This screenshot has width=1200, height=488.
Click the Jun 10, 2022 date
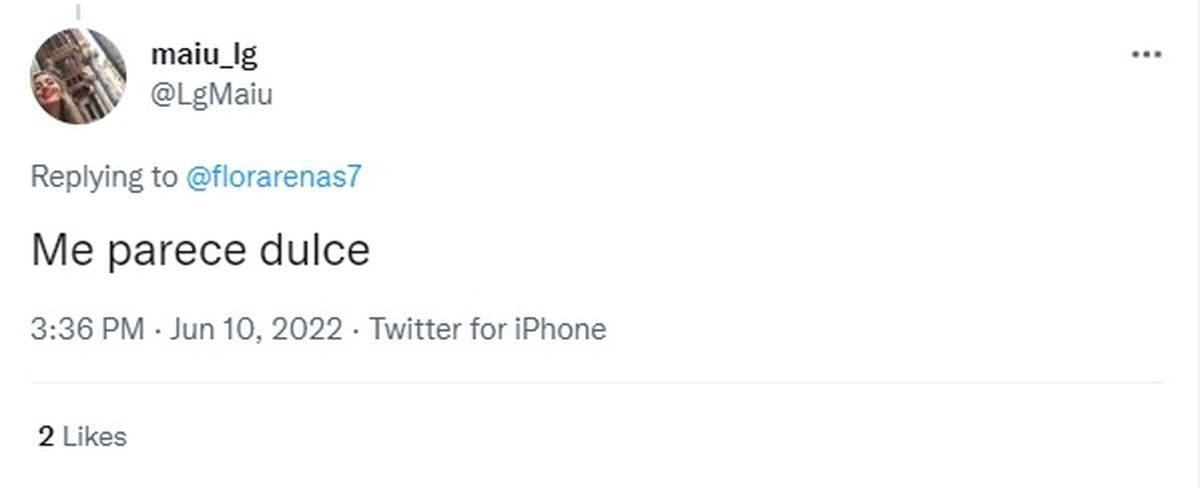[x=256, y=329]
